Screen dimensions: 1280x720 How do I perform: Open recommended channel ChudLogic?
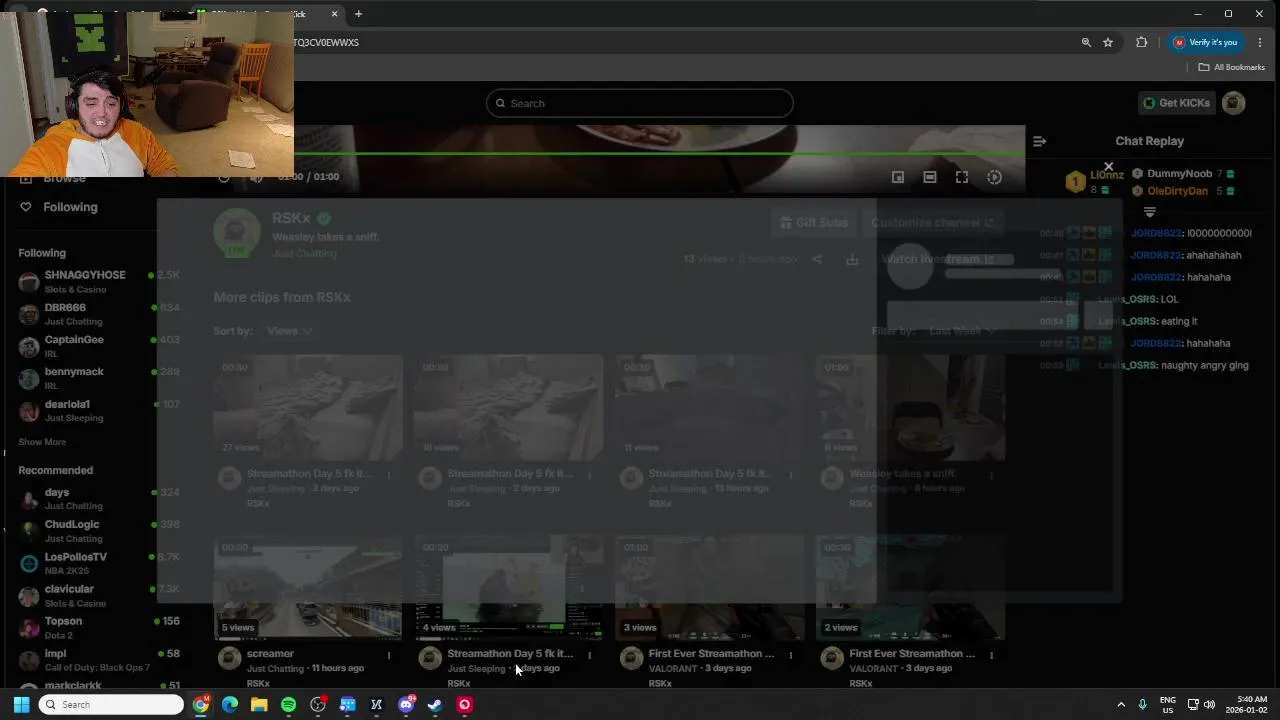coord(98,531)
